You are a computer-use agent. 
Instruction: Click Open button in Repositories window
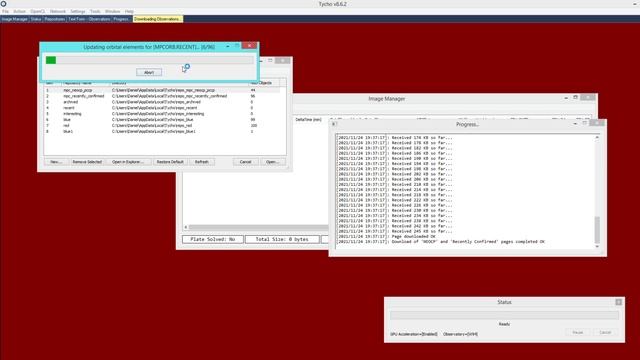pyautogui.click(x=272, y=162)
